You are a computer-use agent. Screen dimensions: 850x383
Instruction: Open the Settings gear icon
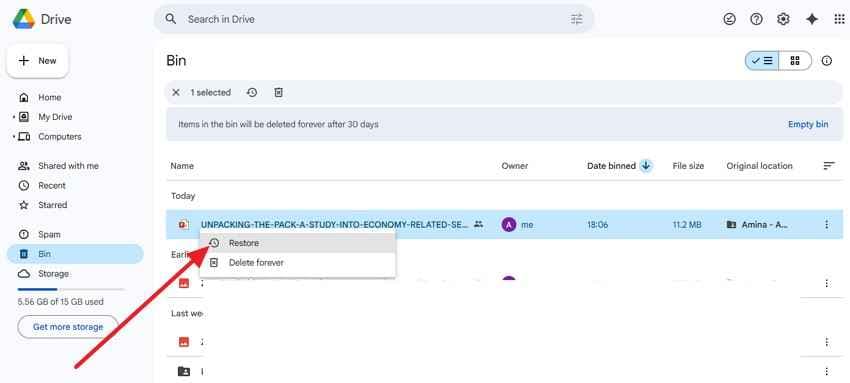pyautogui.click(x=783, y=19)
